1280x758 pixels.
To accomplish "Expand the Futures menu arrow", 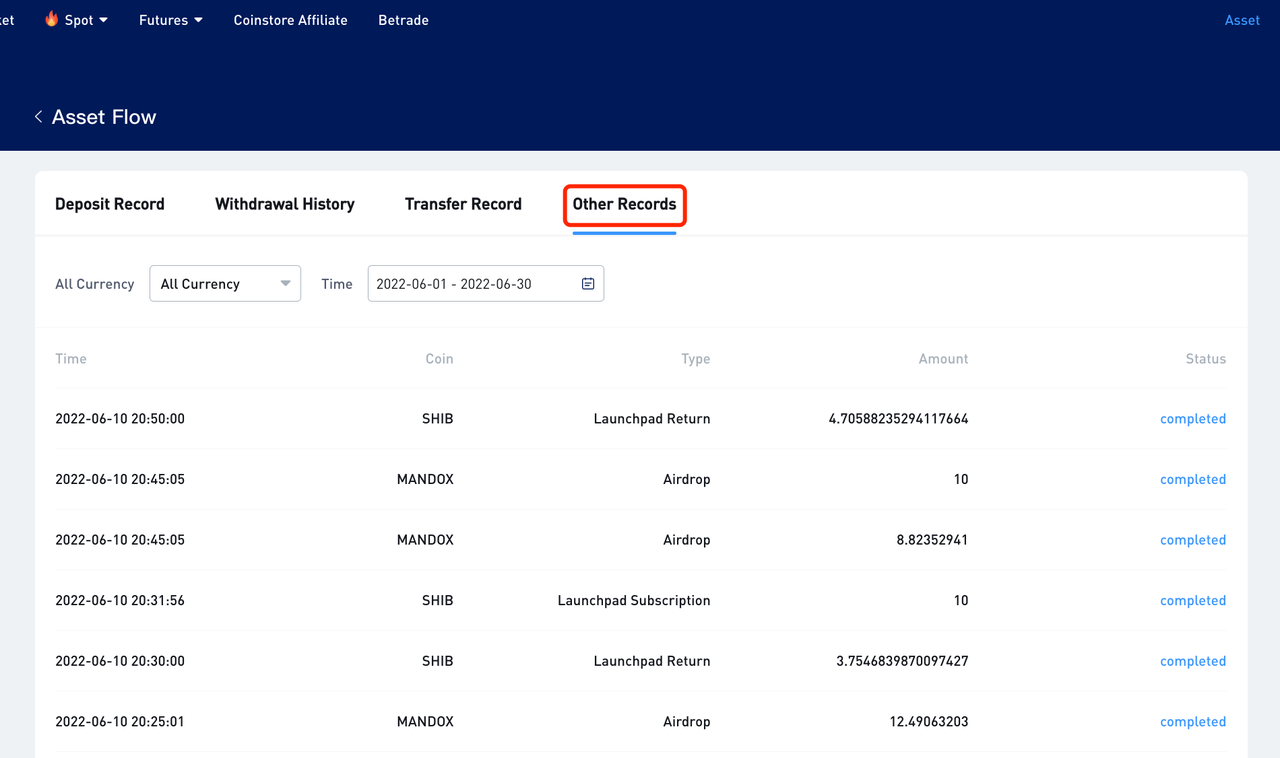I will (198, 20).
